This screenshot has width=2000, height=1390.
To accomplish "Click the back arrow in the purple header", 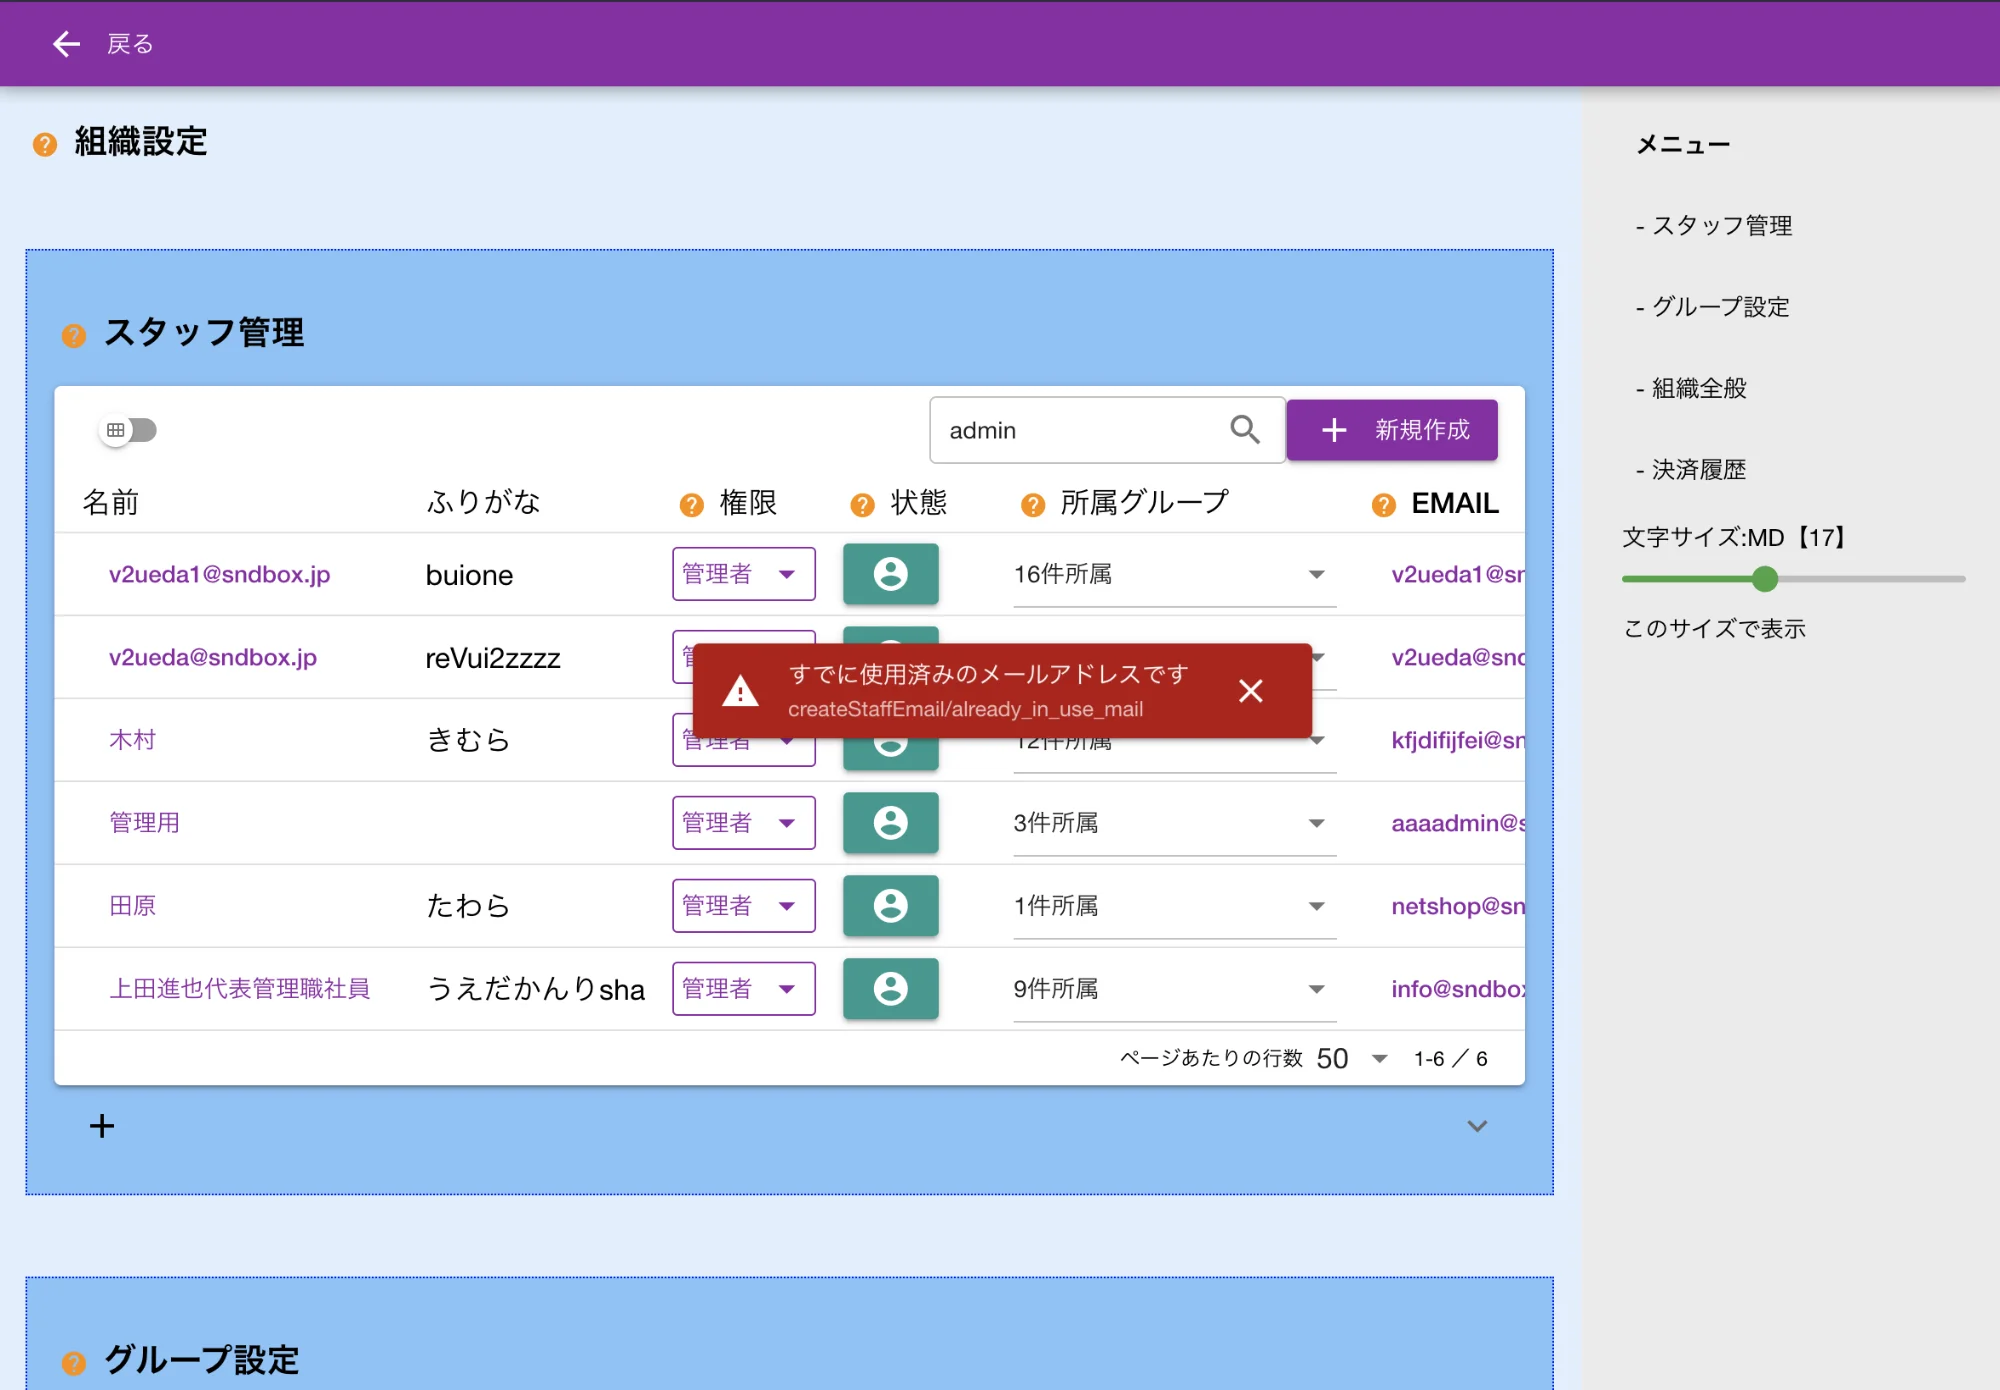I will (66, 43).
